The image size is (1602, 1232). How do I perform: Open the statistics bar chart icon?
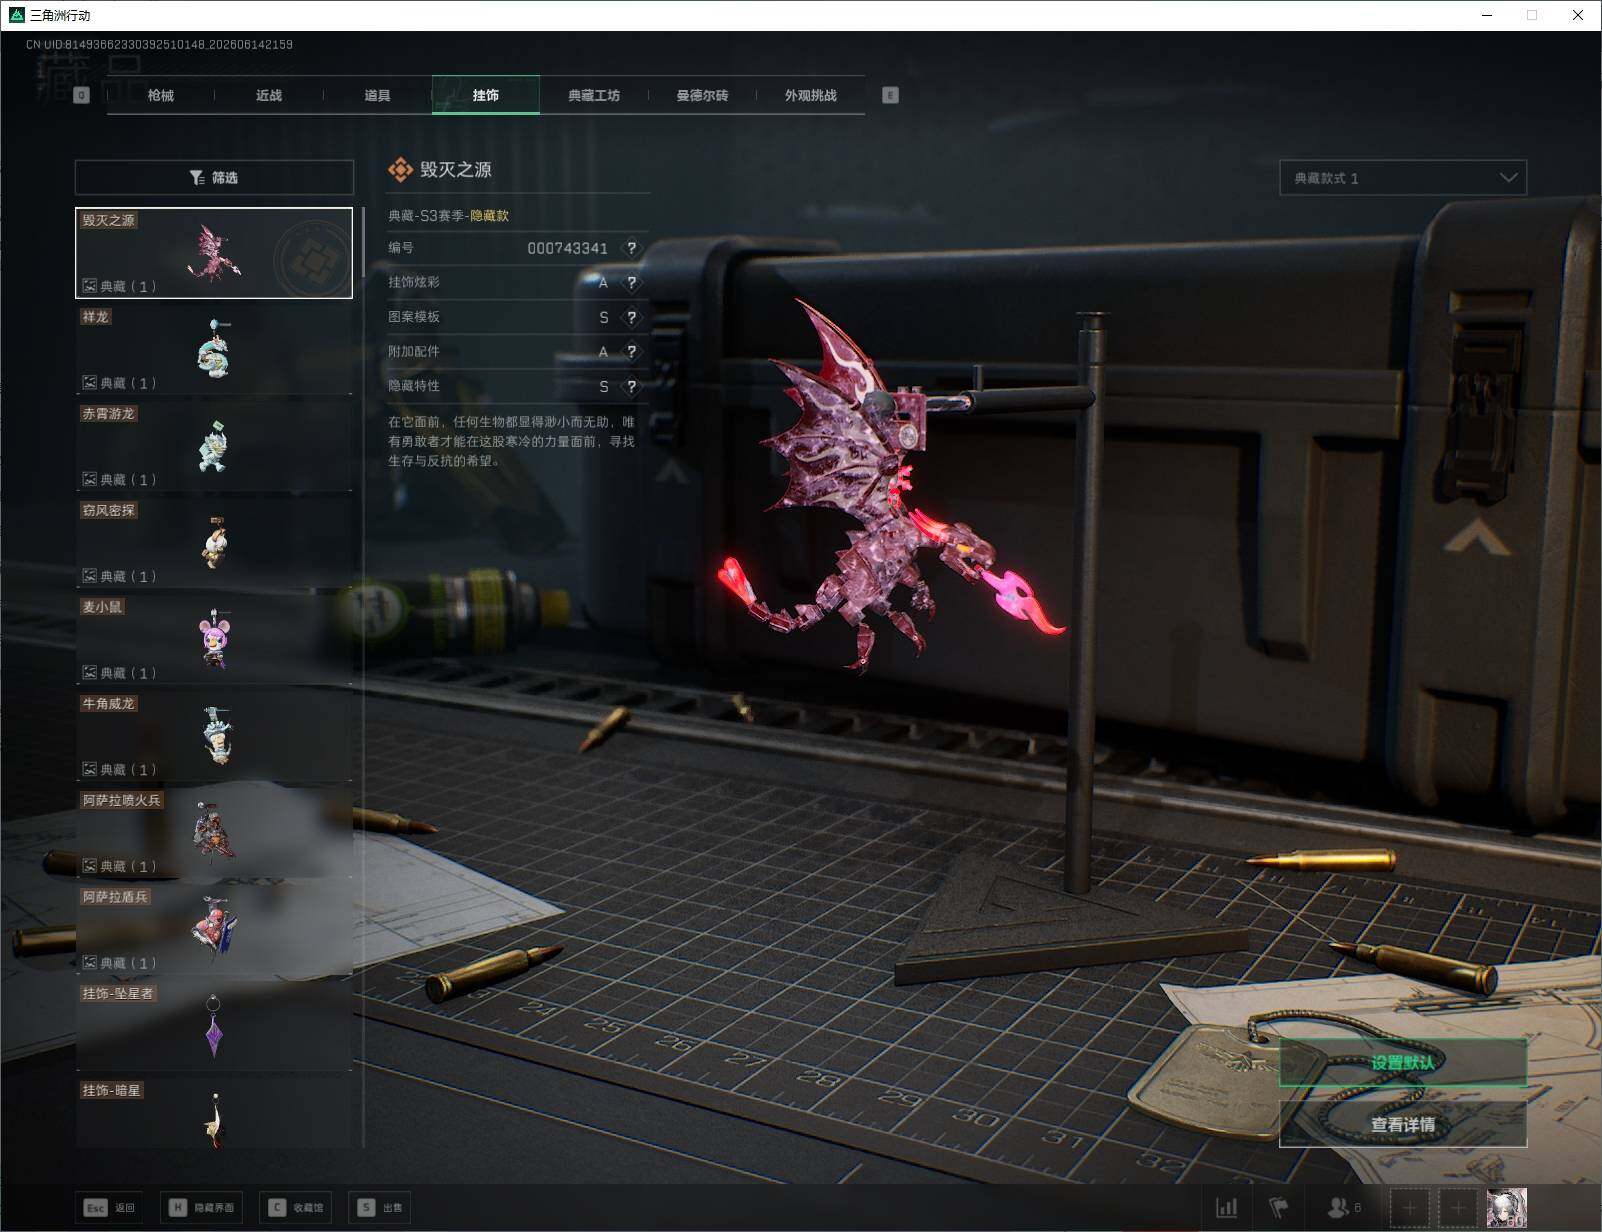point(1226,1208)
